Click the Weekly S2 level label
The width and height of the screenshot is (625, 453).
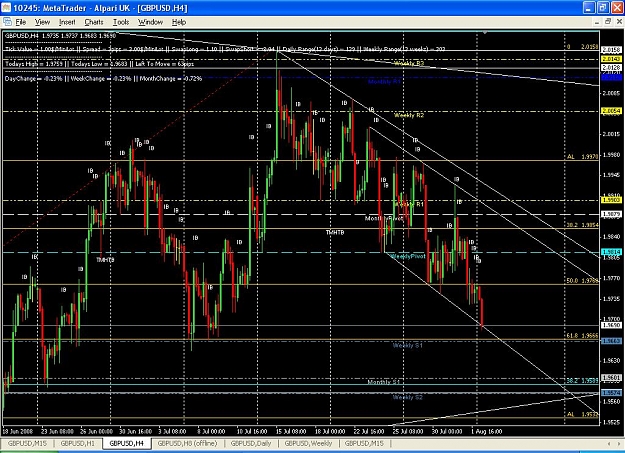click(x=407, y=397)
